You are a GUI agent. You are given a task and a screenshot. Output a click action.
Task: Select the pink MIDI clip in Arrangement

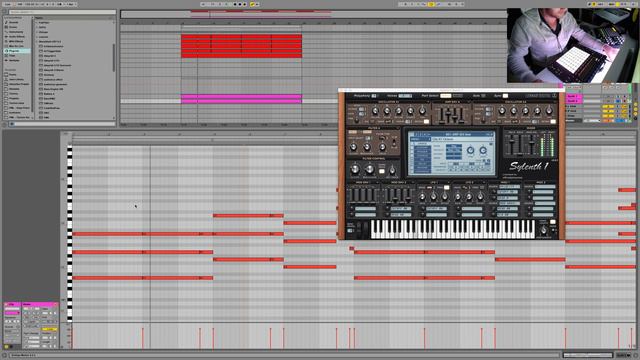(x=241, y=99)
